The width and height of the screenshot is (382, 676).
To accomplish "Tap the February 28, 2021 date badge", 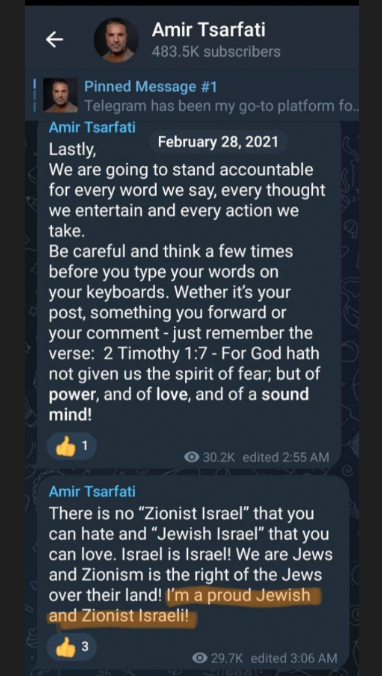I will (218, 142).
